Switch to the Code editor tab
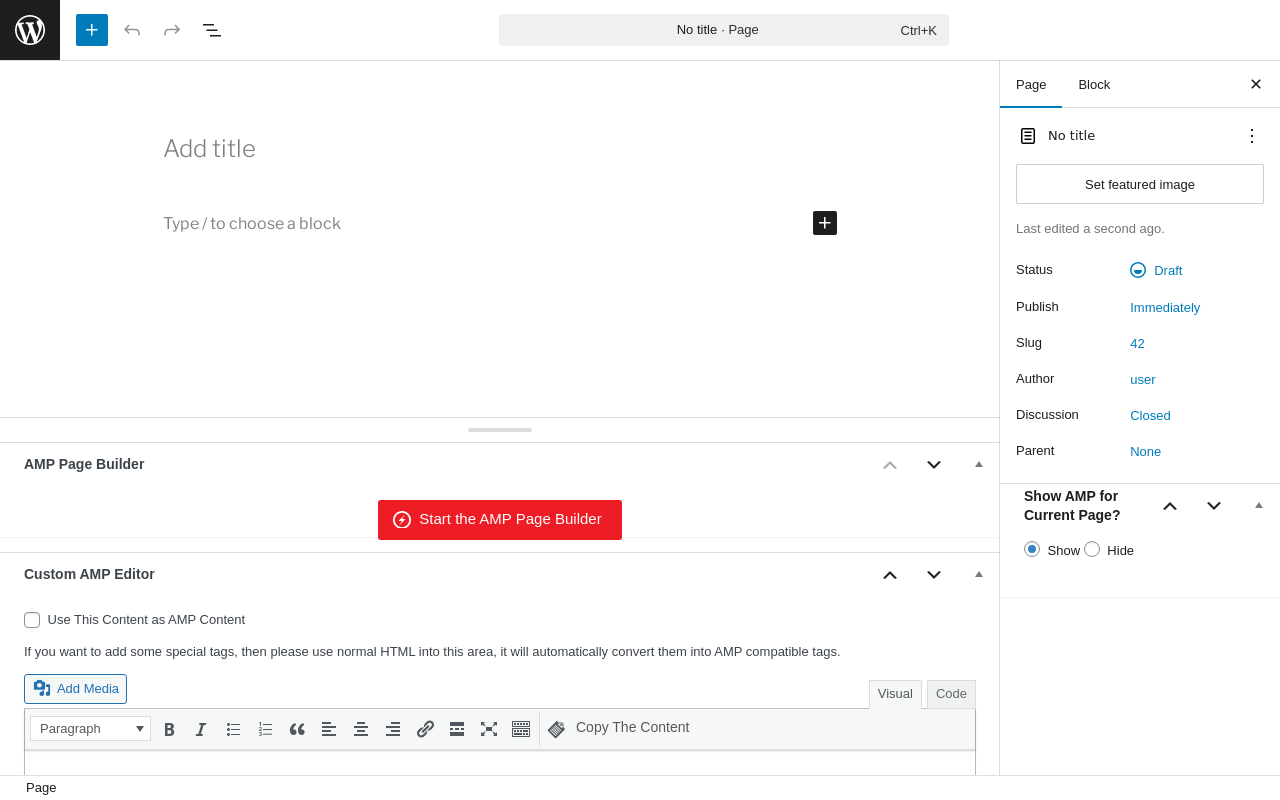 tap(951, 694)
